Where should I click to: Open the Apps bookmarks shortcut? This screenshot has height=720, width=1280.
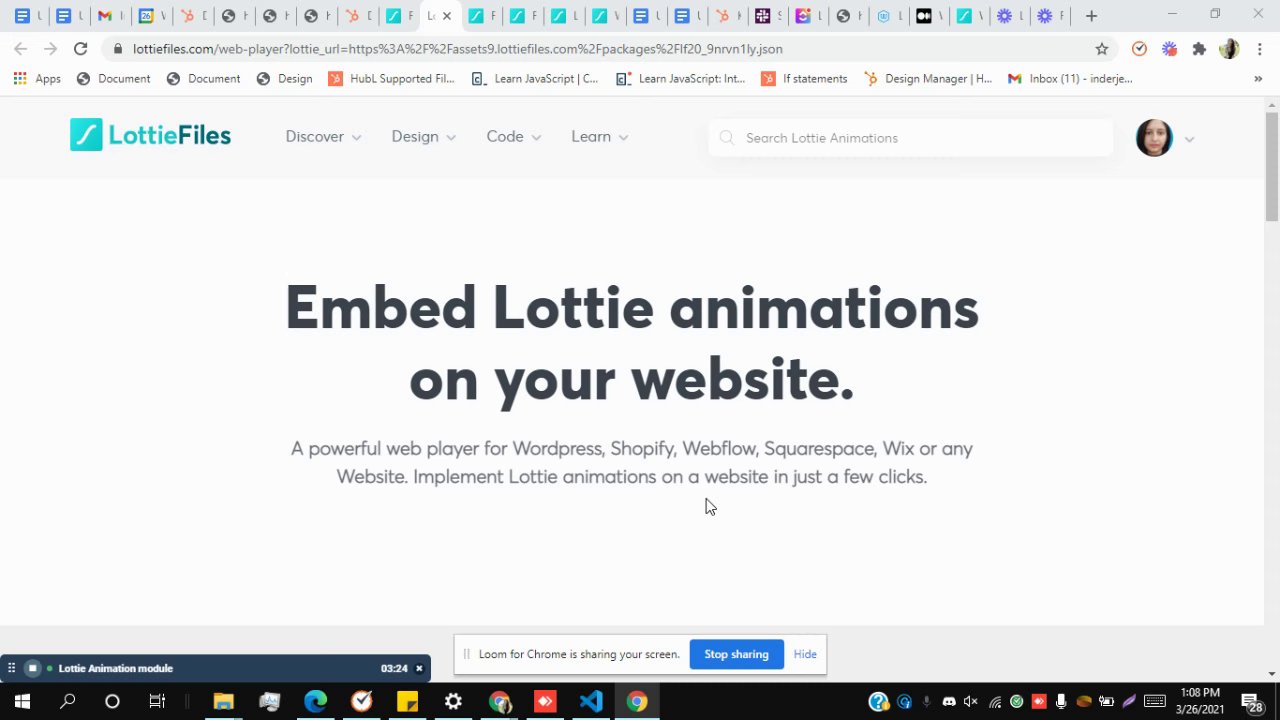37,78
